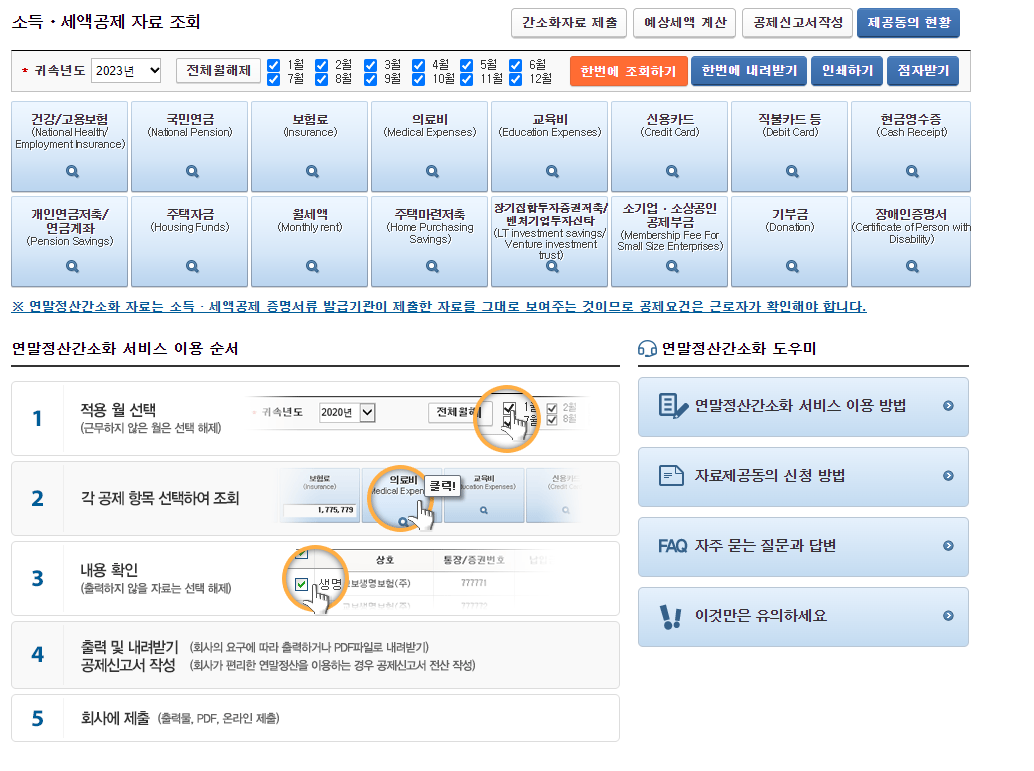Click the FAQ icon
1034x771 pixels.
pos(673,546)
